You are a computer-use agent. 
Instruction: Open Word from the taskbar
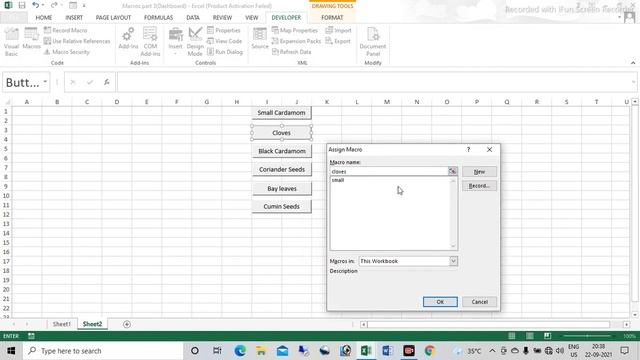[x=387, y=351]
